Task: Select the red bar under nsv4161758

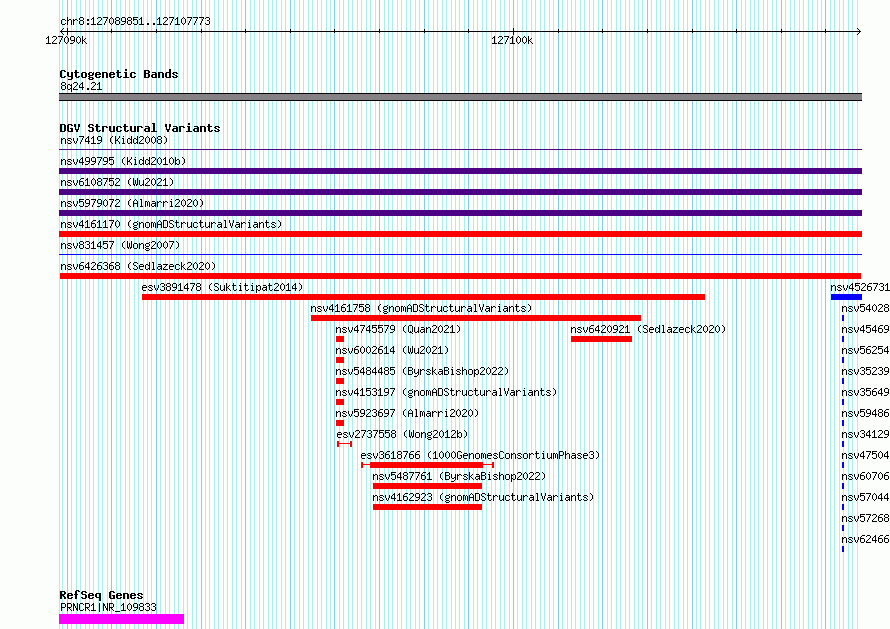Action: [x=476, y=318]
